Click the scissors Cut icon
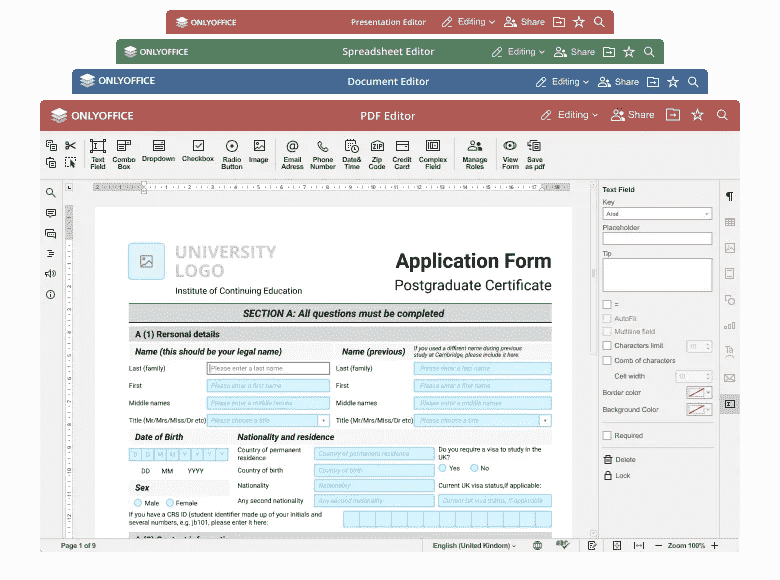 (x=70, y=145)
